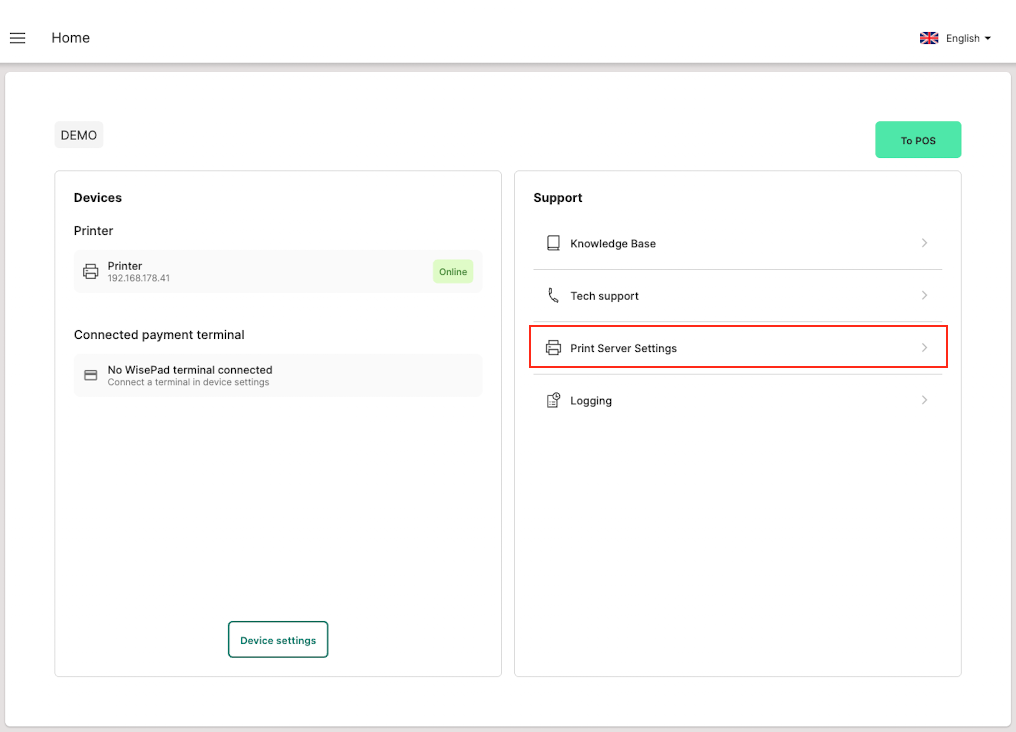Viewport: 1016px width, 732px height.
Task: Click the To POS button
Action: point(917,140)
